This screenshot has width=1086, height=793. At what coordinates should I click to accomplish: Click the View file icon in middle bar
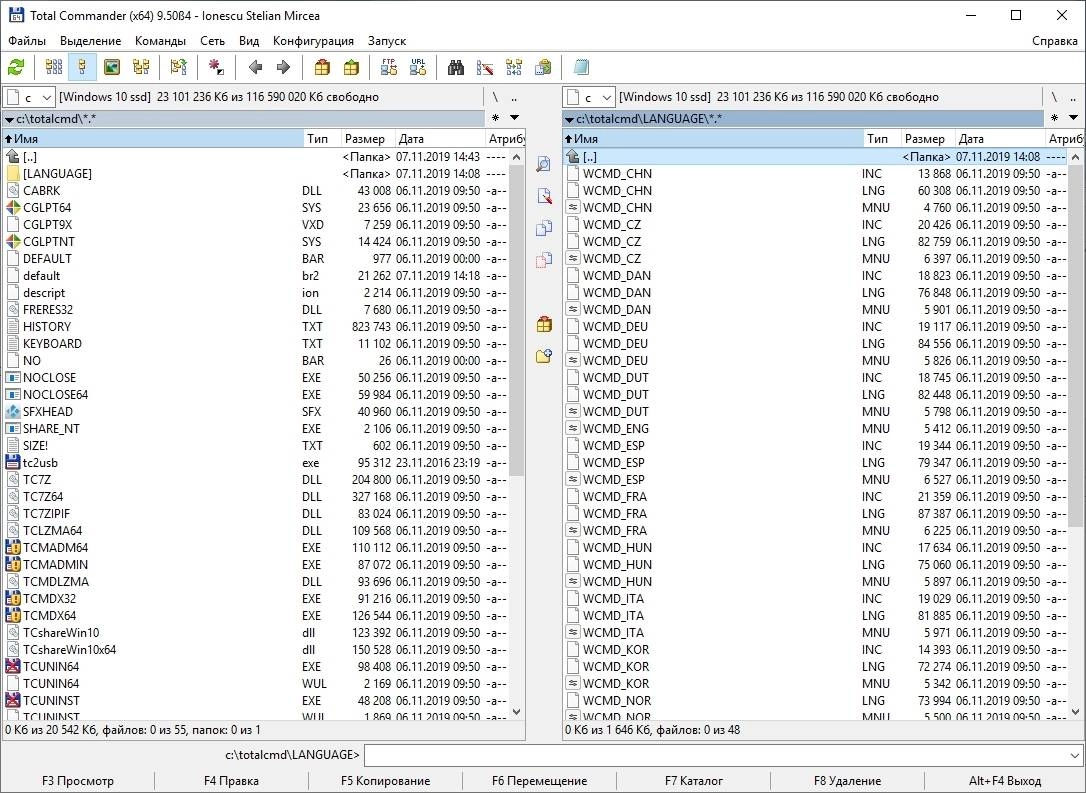[x=544, y=164]
